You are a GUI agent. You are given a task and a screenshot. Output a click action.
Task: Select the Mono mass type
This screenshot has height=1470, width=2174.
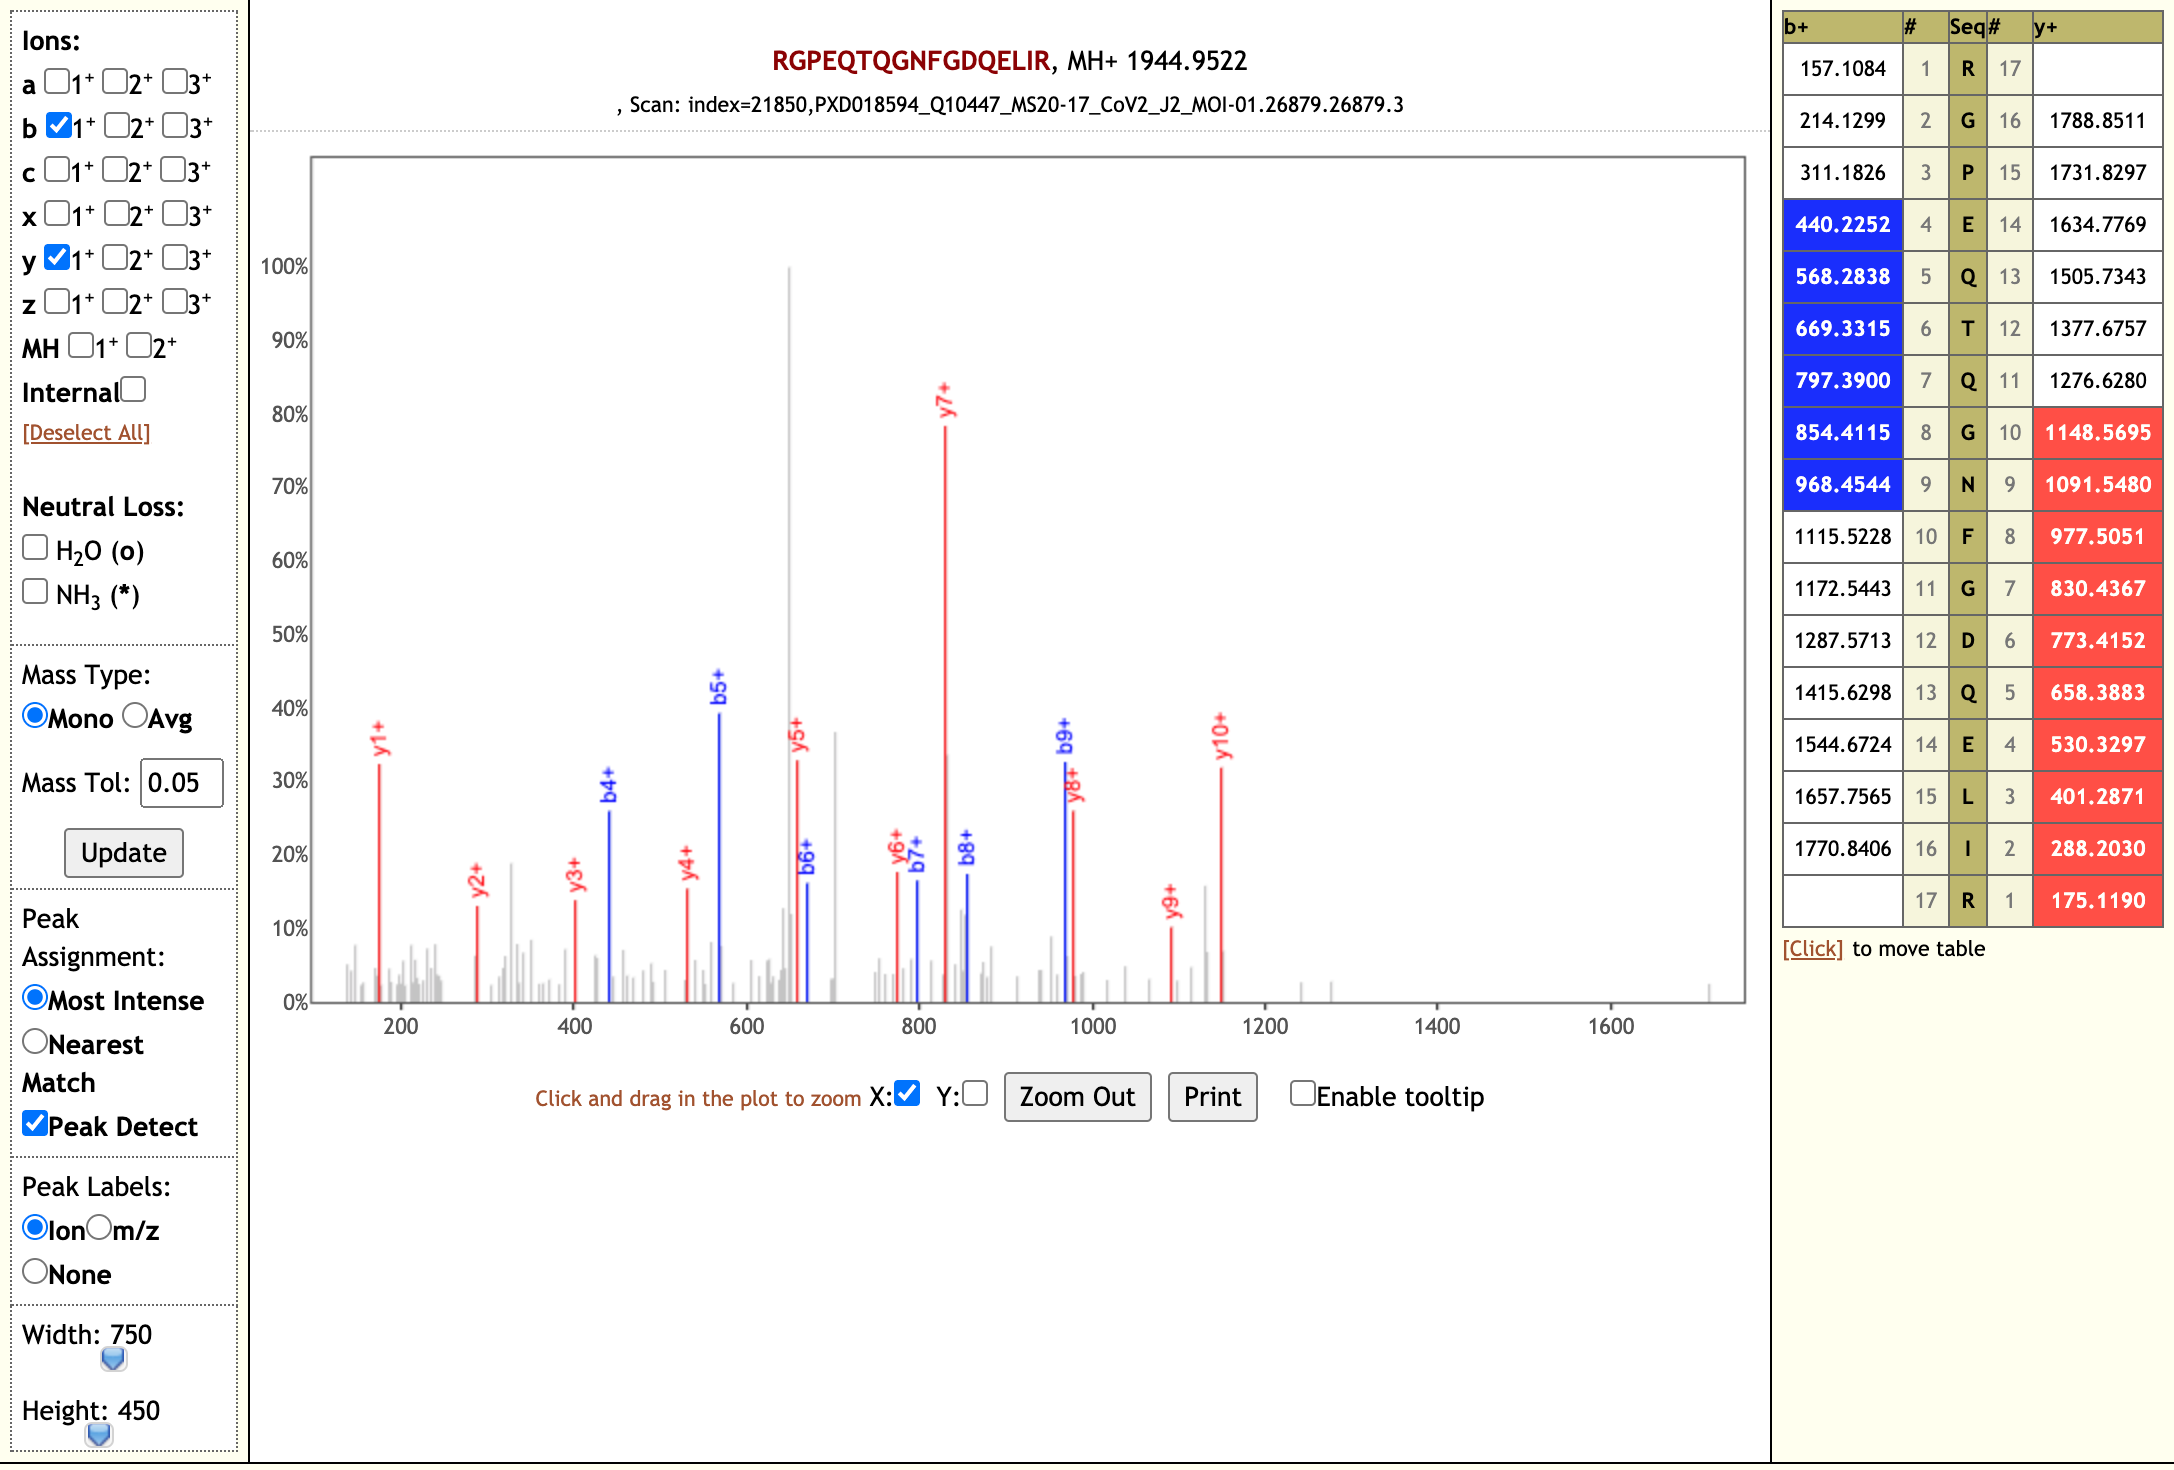coord(35,715)
